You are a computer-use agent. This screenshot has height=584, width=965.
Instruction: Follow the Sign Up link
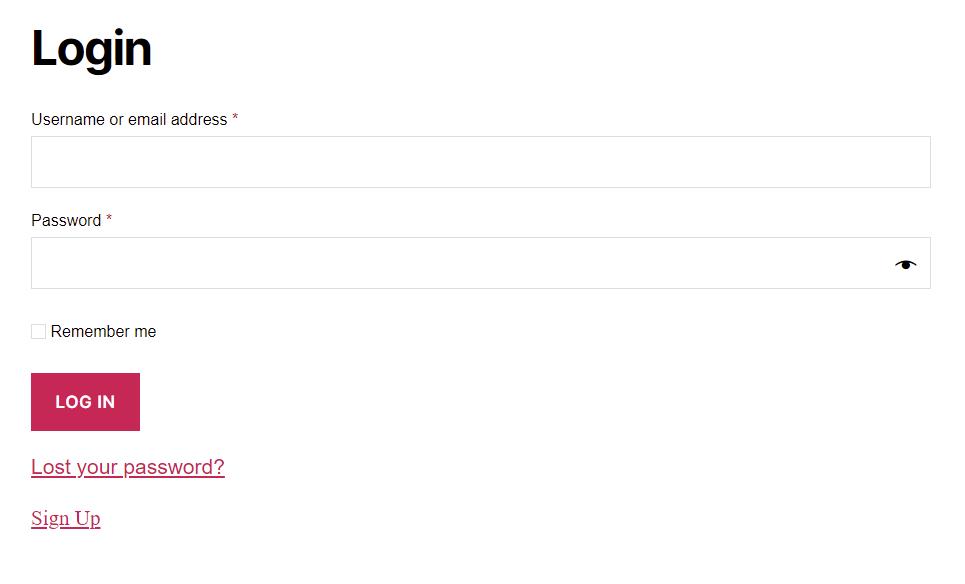[66, 519]
